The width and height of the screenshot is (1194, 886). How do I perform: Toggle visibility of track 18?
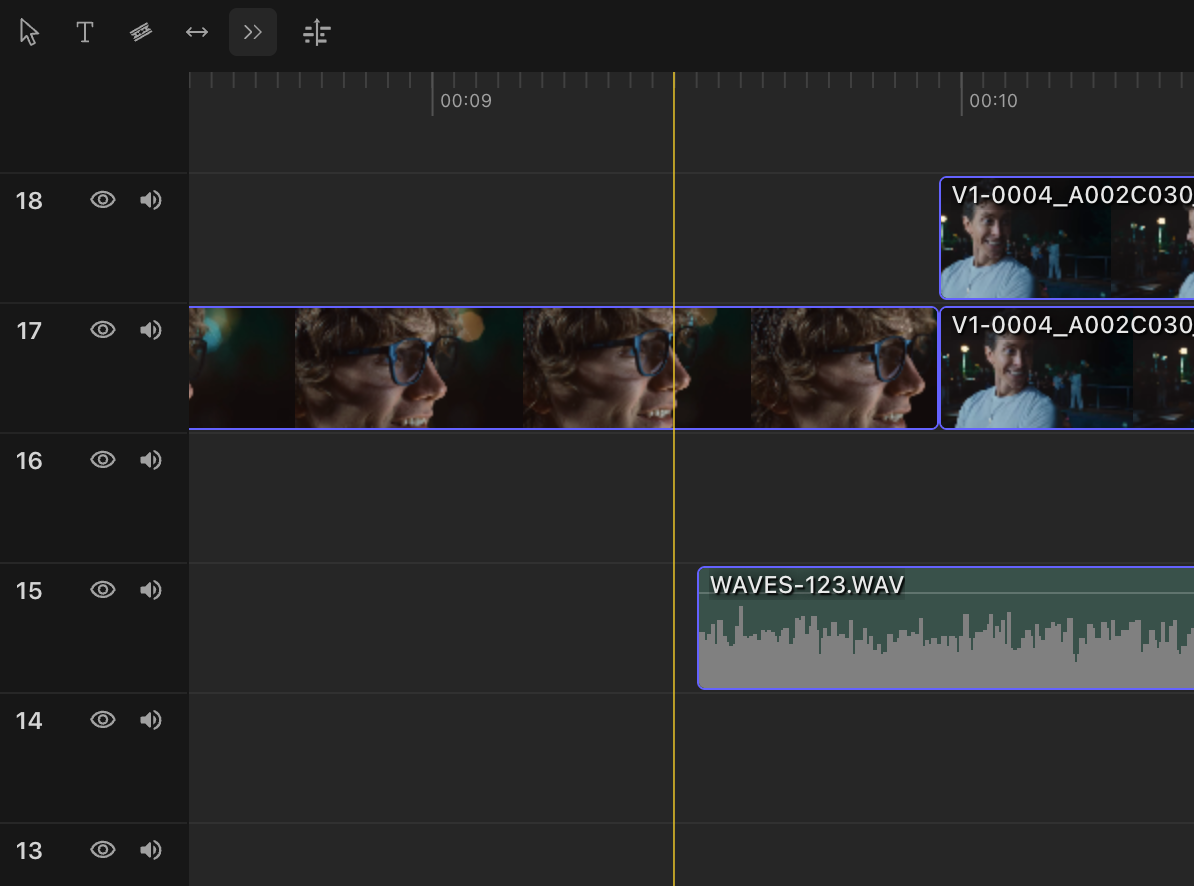pyautogui.click(x=103, y=199)
